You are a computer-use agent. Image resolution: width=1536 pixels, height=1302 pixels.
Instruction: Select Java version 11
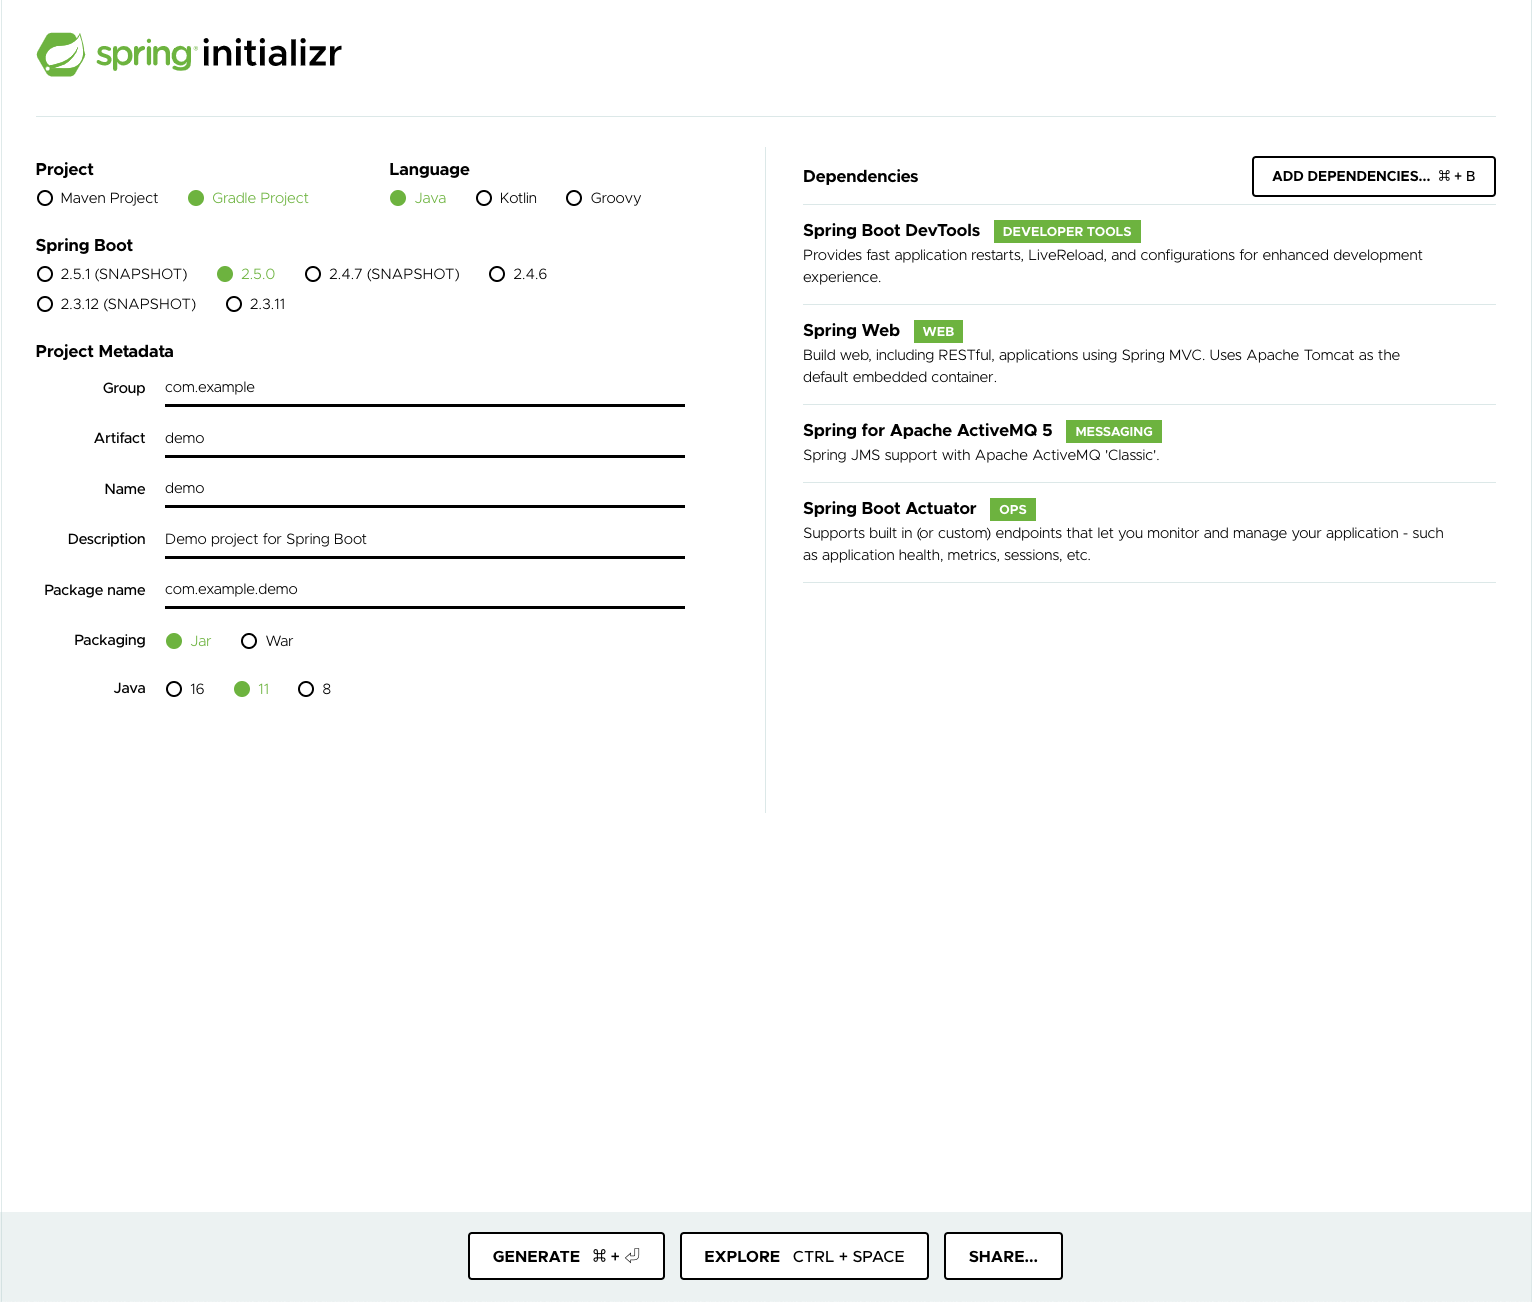tap(252, 689)
